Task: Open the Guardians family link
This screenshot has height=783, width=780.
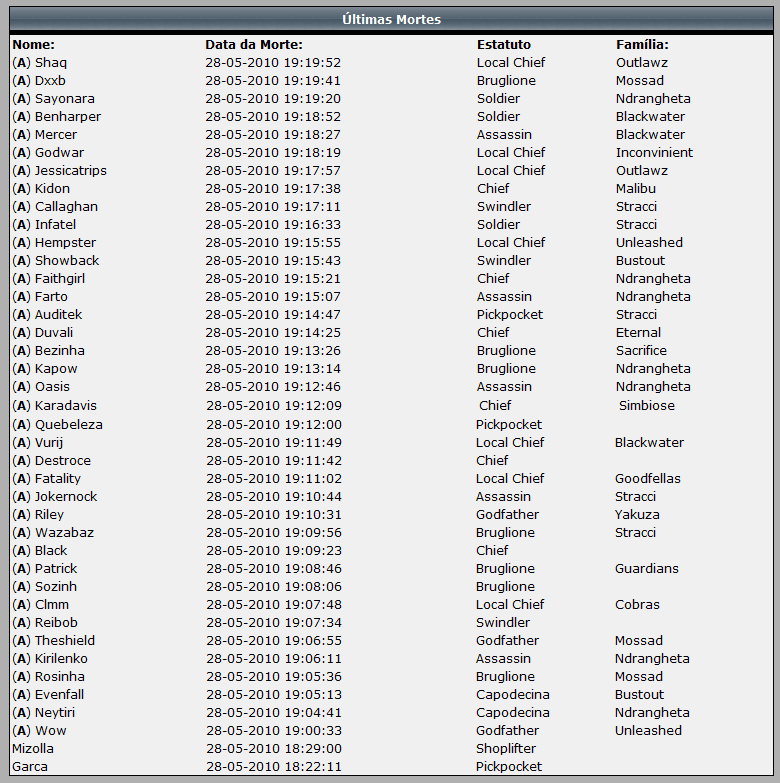Action: [x=646, y=569]
